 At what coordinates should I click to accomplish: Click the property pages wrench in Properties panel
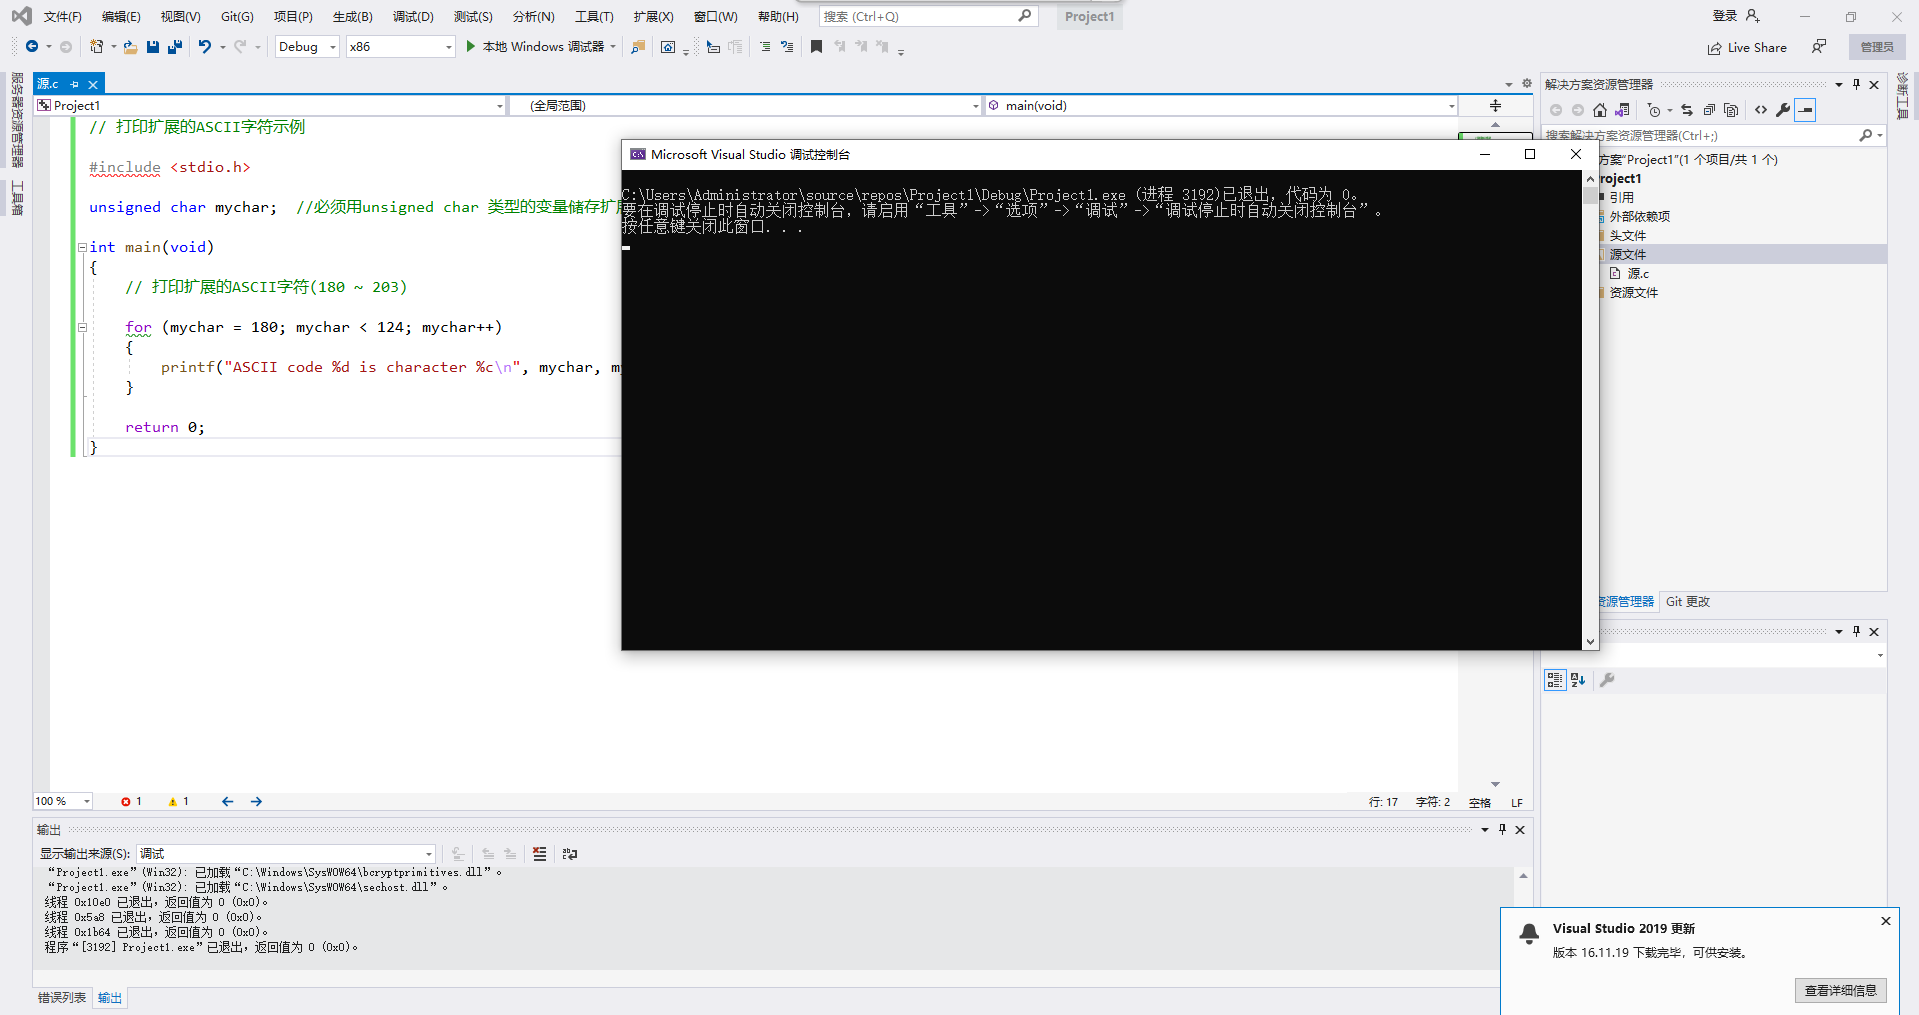click(1607, 680)
